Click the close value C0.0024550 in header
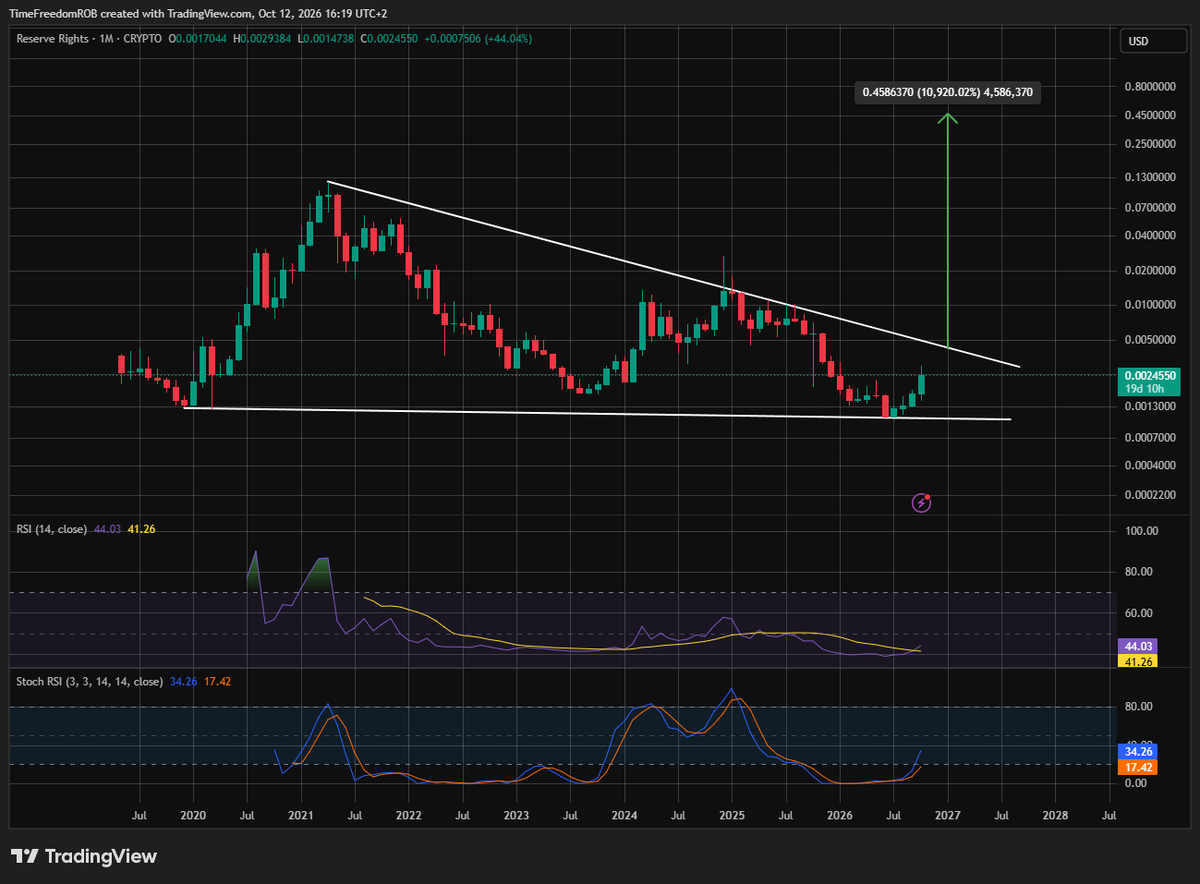The width and height of the screenshot is (1200, 884). pos(390,39)
